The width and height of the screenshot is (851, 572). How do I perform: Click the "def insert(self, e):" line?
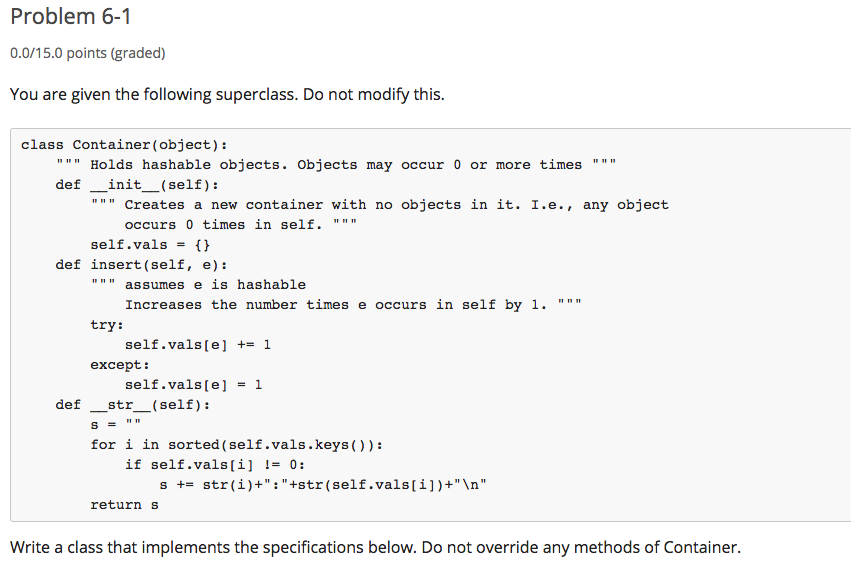(x=141, y=265)
